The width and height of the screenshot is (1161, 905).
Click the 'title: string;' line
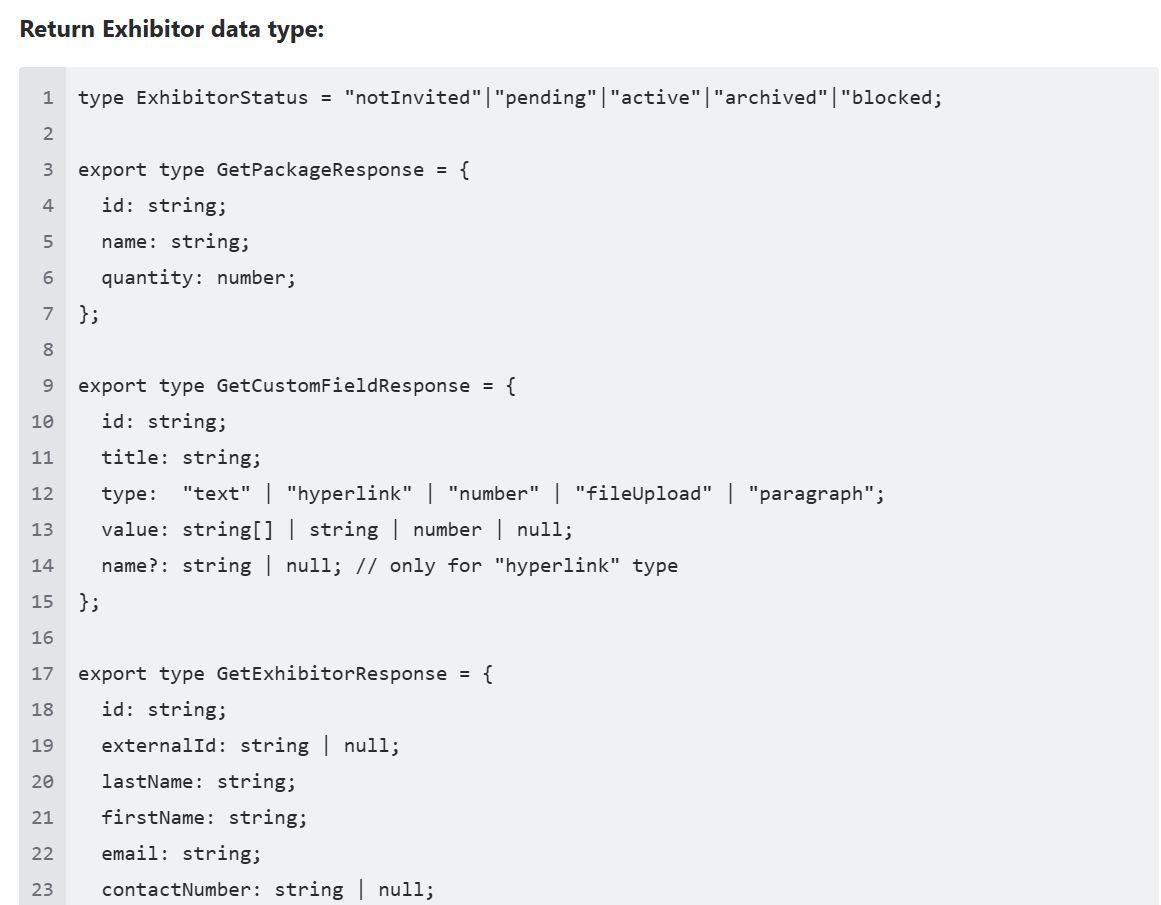pyautogui.click(x=181, y=458)
